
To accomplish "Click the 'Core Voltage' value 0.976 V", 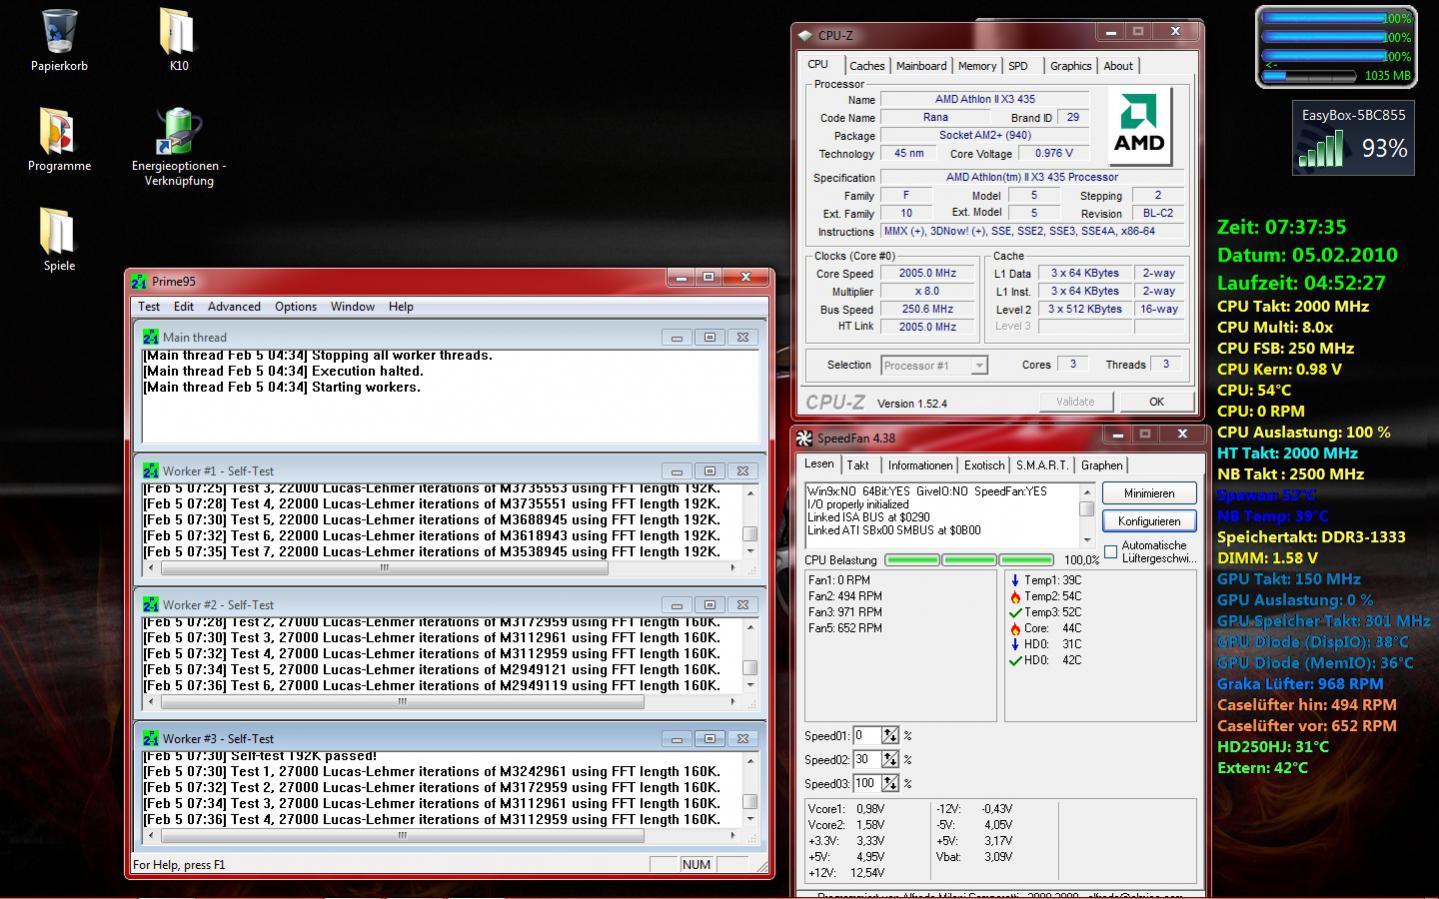I will coord(1054,154).
